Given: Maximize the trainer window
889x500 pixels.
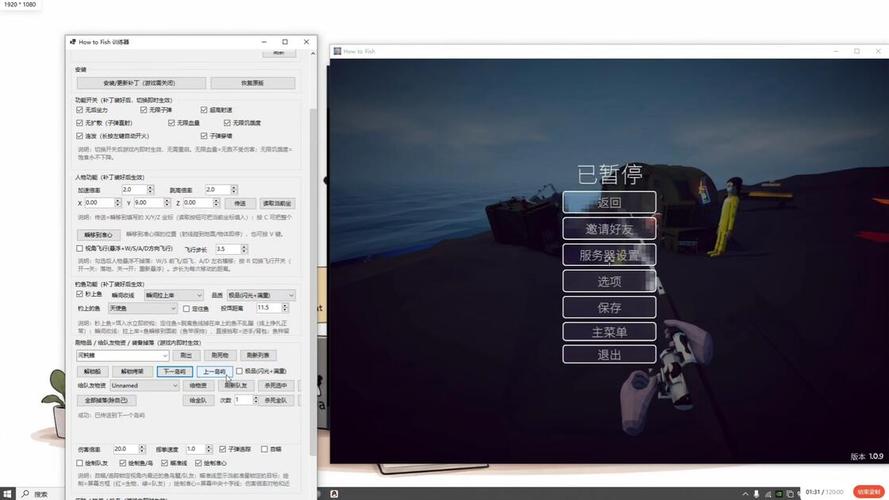Looking at the screenshot, I should point(285,42).
